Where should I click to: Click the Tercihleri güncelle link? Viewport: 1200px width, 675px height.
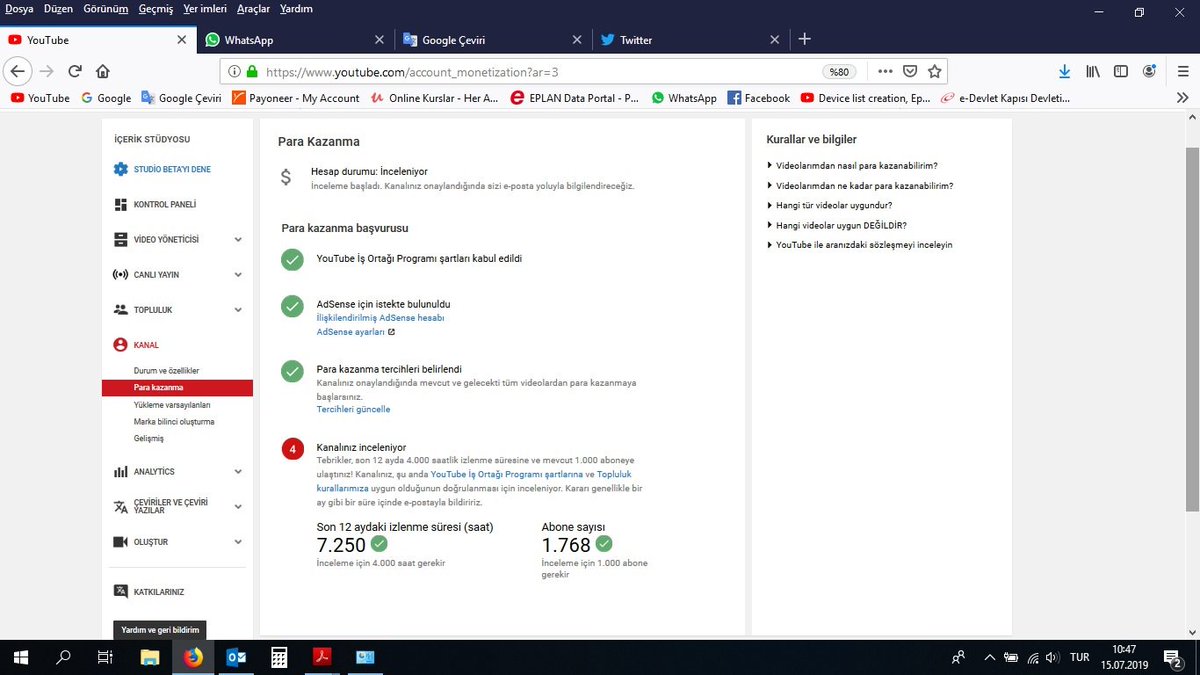tap(353, 409)
